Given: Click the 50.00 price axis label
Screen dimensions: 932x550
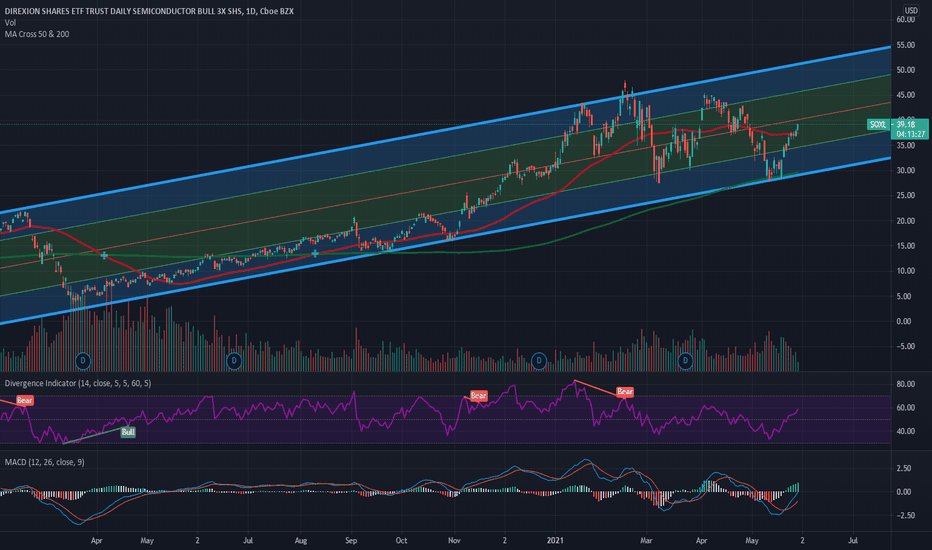Looking at the screenshot, I should pos(905,70).
